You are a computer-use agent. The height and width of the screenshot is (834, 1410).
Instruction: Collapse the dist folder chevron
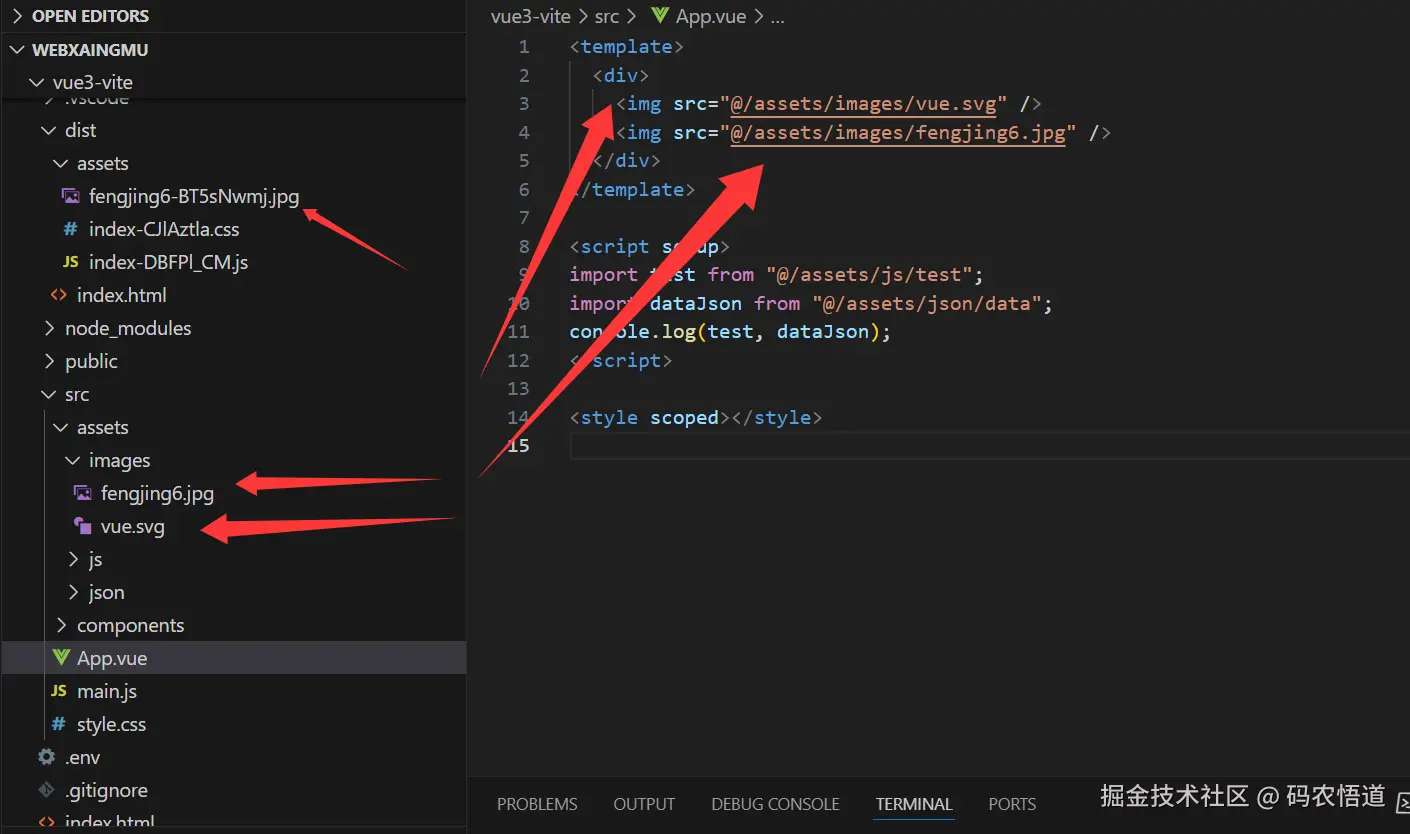49,131
